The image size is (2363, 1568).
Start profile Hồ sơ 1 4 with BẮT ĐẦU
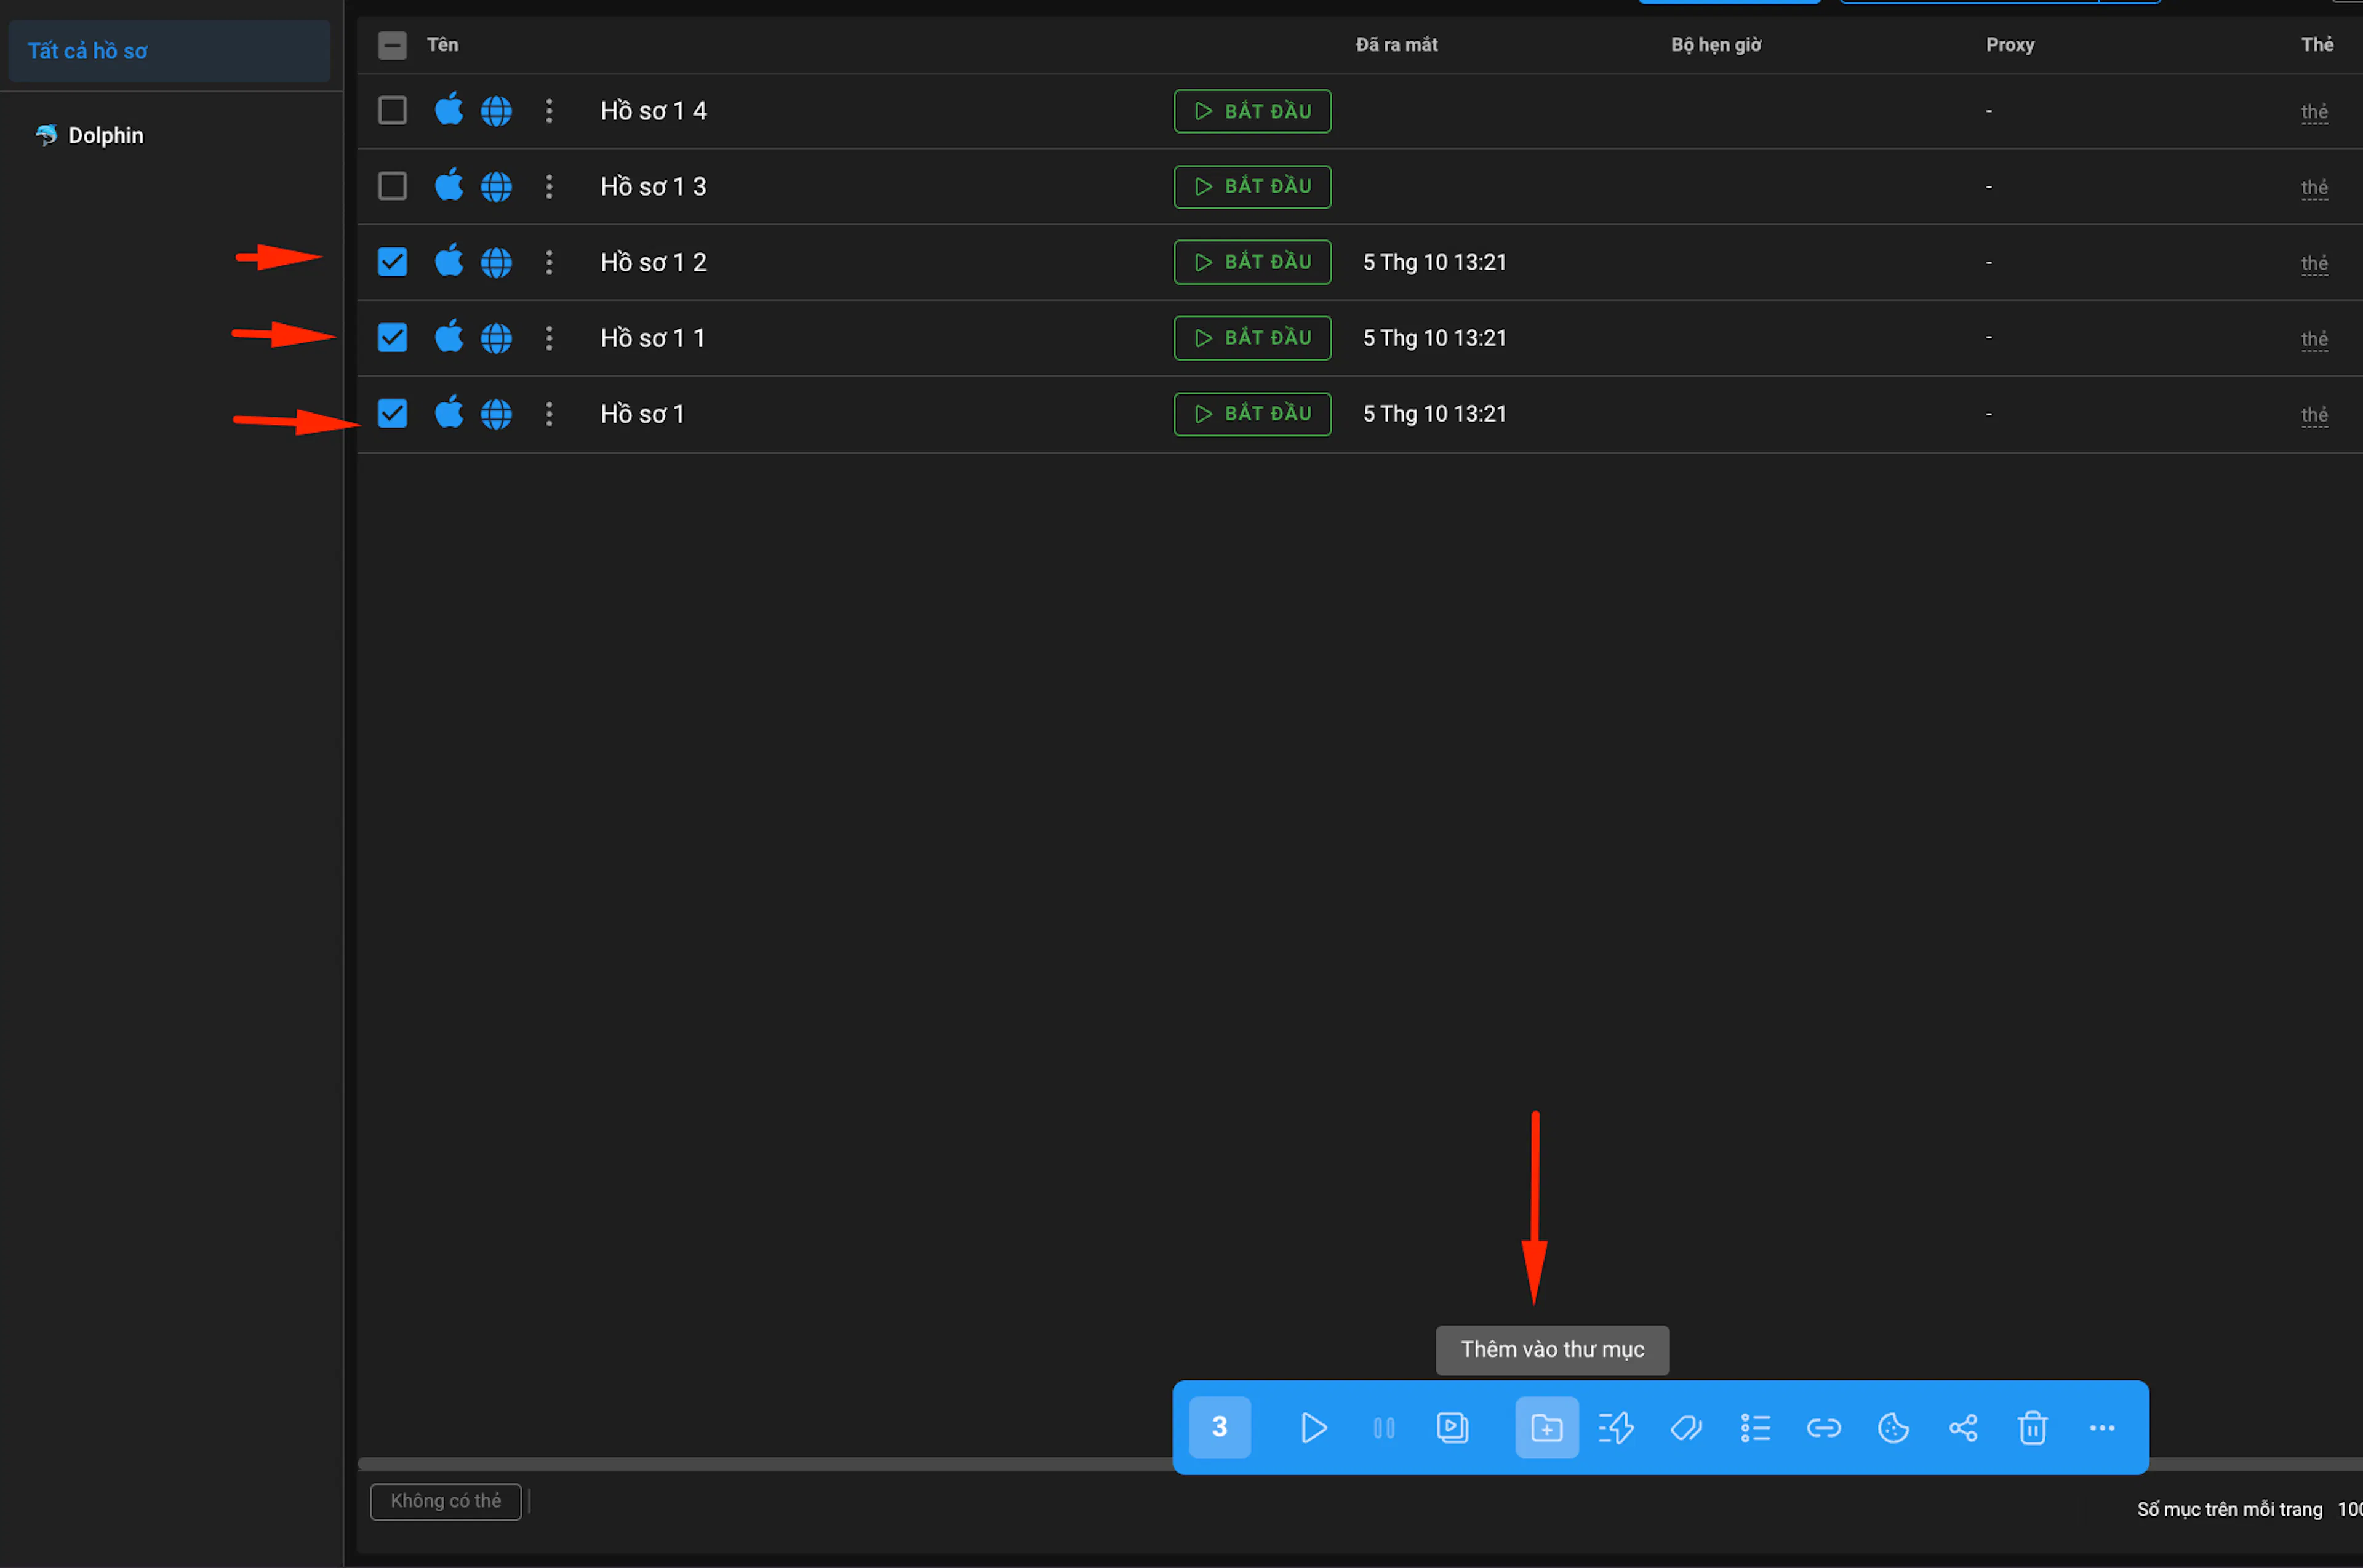coord(1252,111)
